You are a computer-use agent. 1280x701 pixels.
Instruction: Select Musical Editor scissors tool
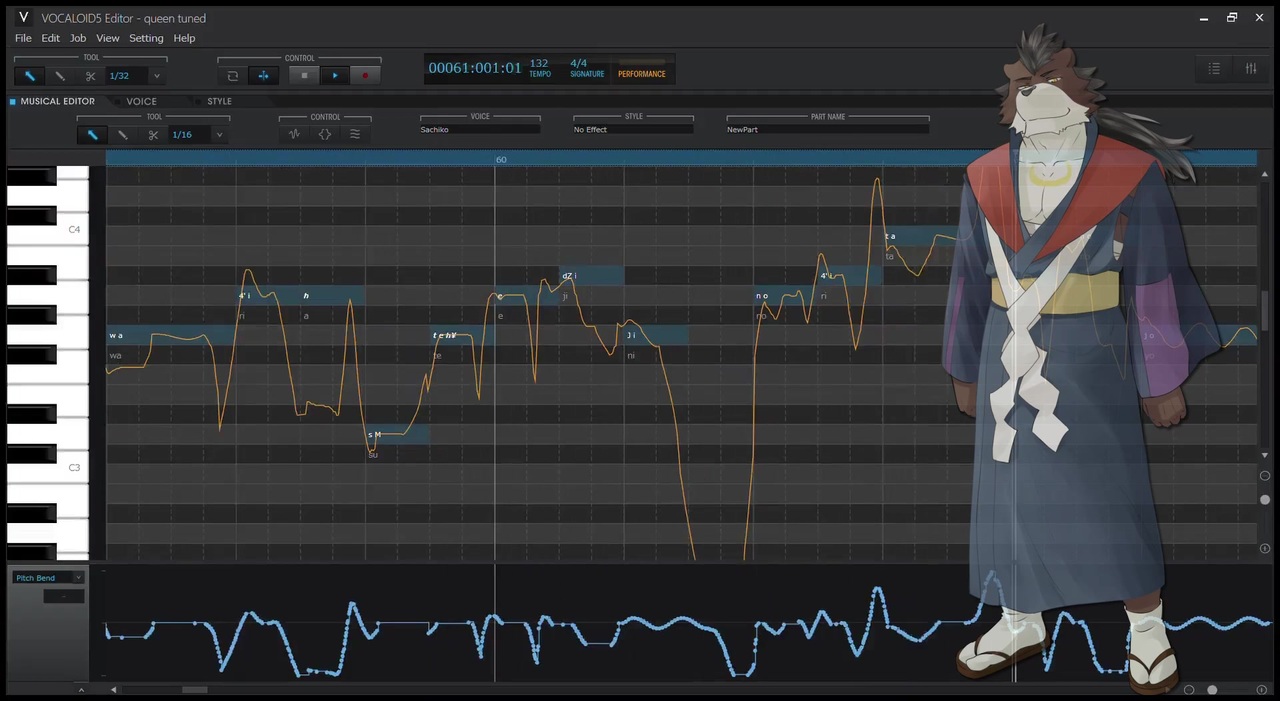153,135
